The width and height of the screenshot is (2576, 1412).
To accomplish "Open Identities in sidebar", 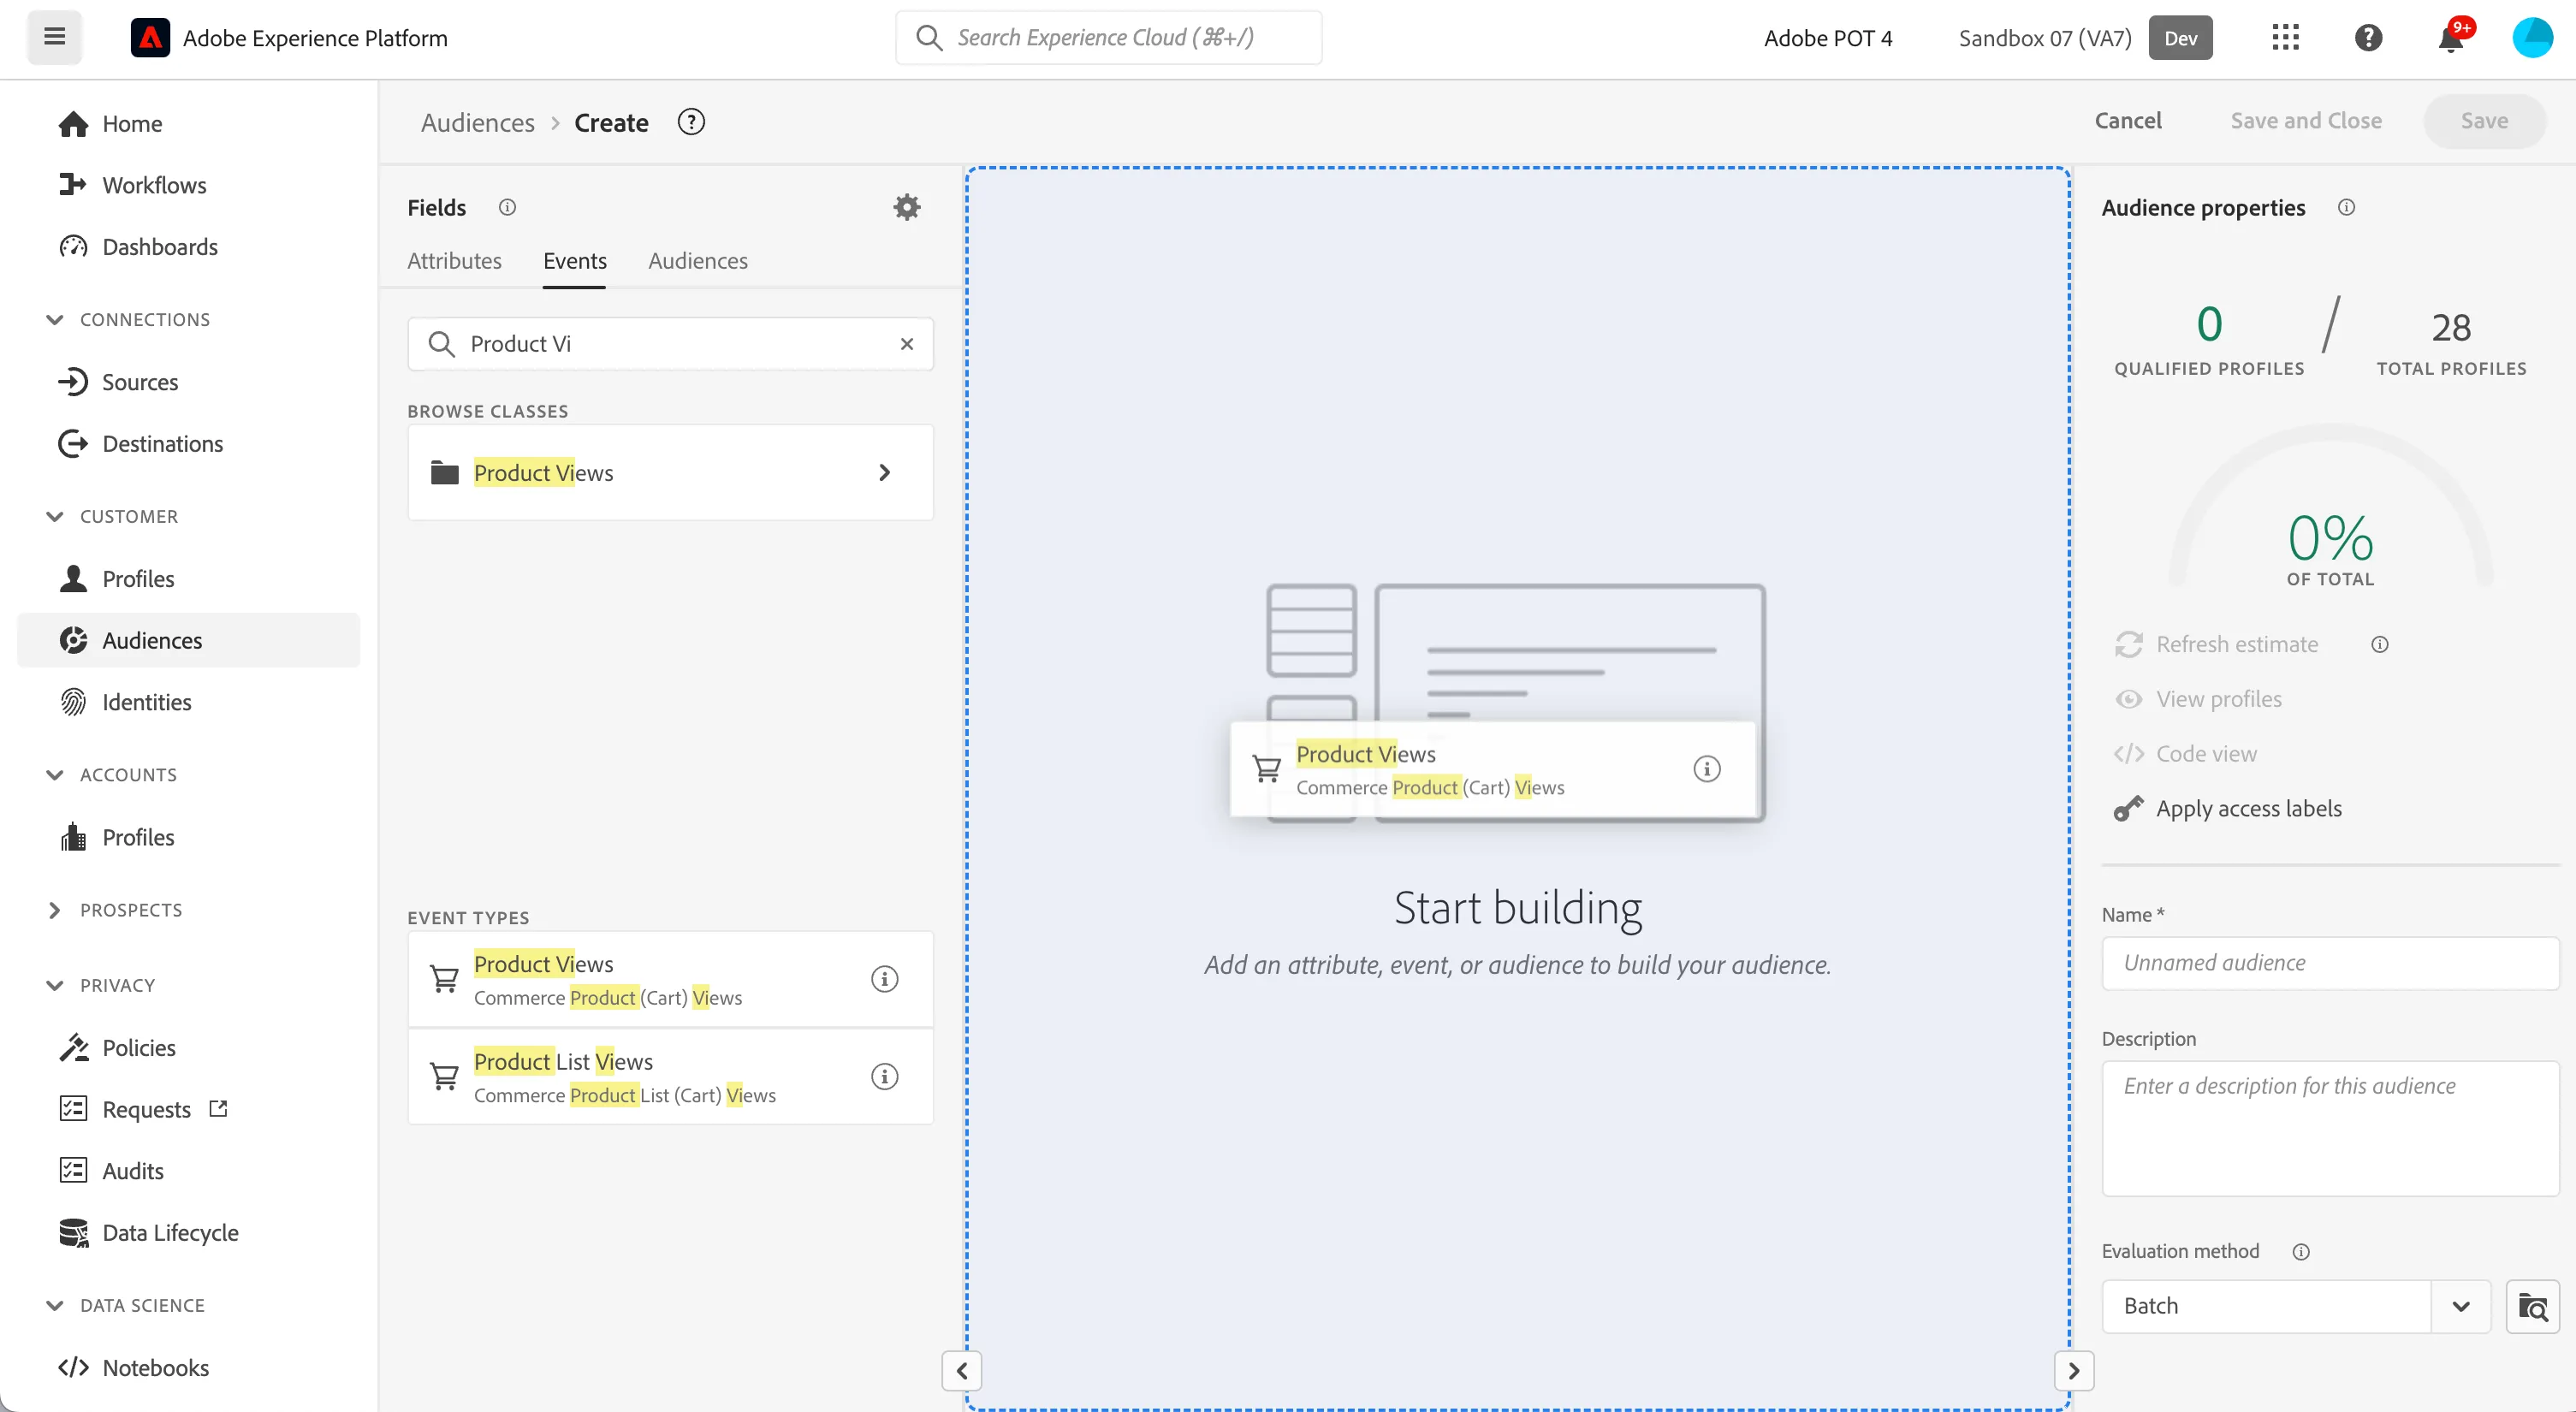I will [146, 702].
